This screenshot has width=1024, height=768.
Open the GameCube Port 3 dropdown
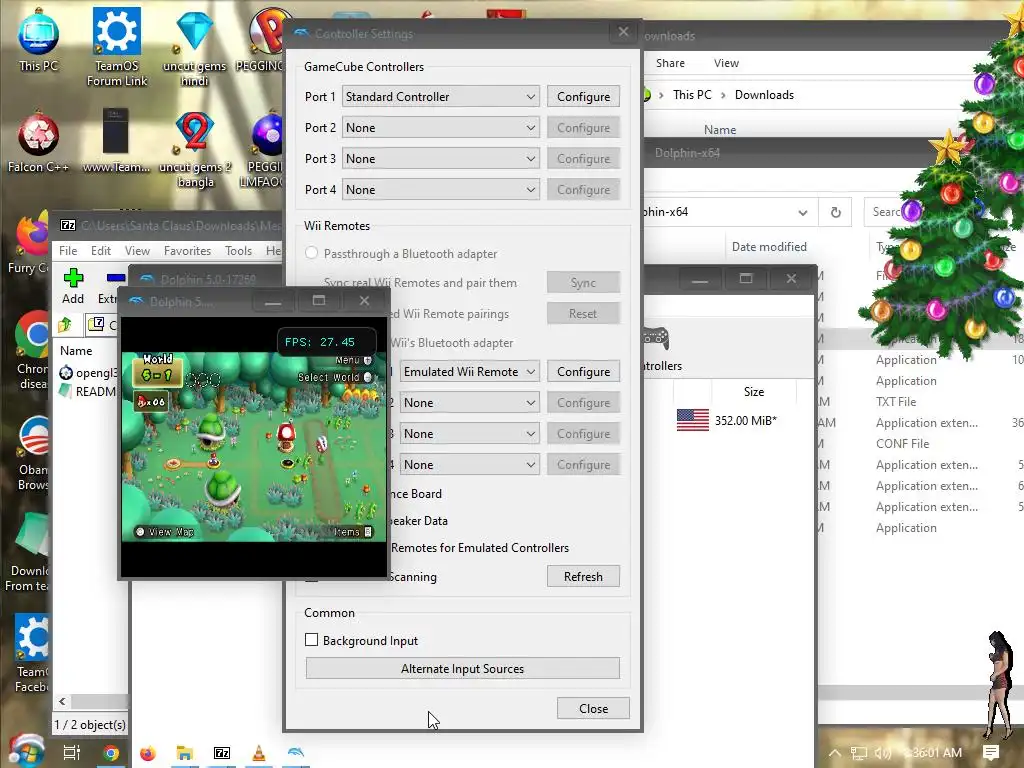click(441, 159)
